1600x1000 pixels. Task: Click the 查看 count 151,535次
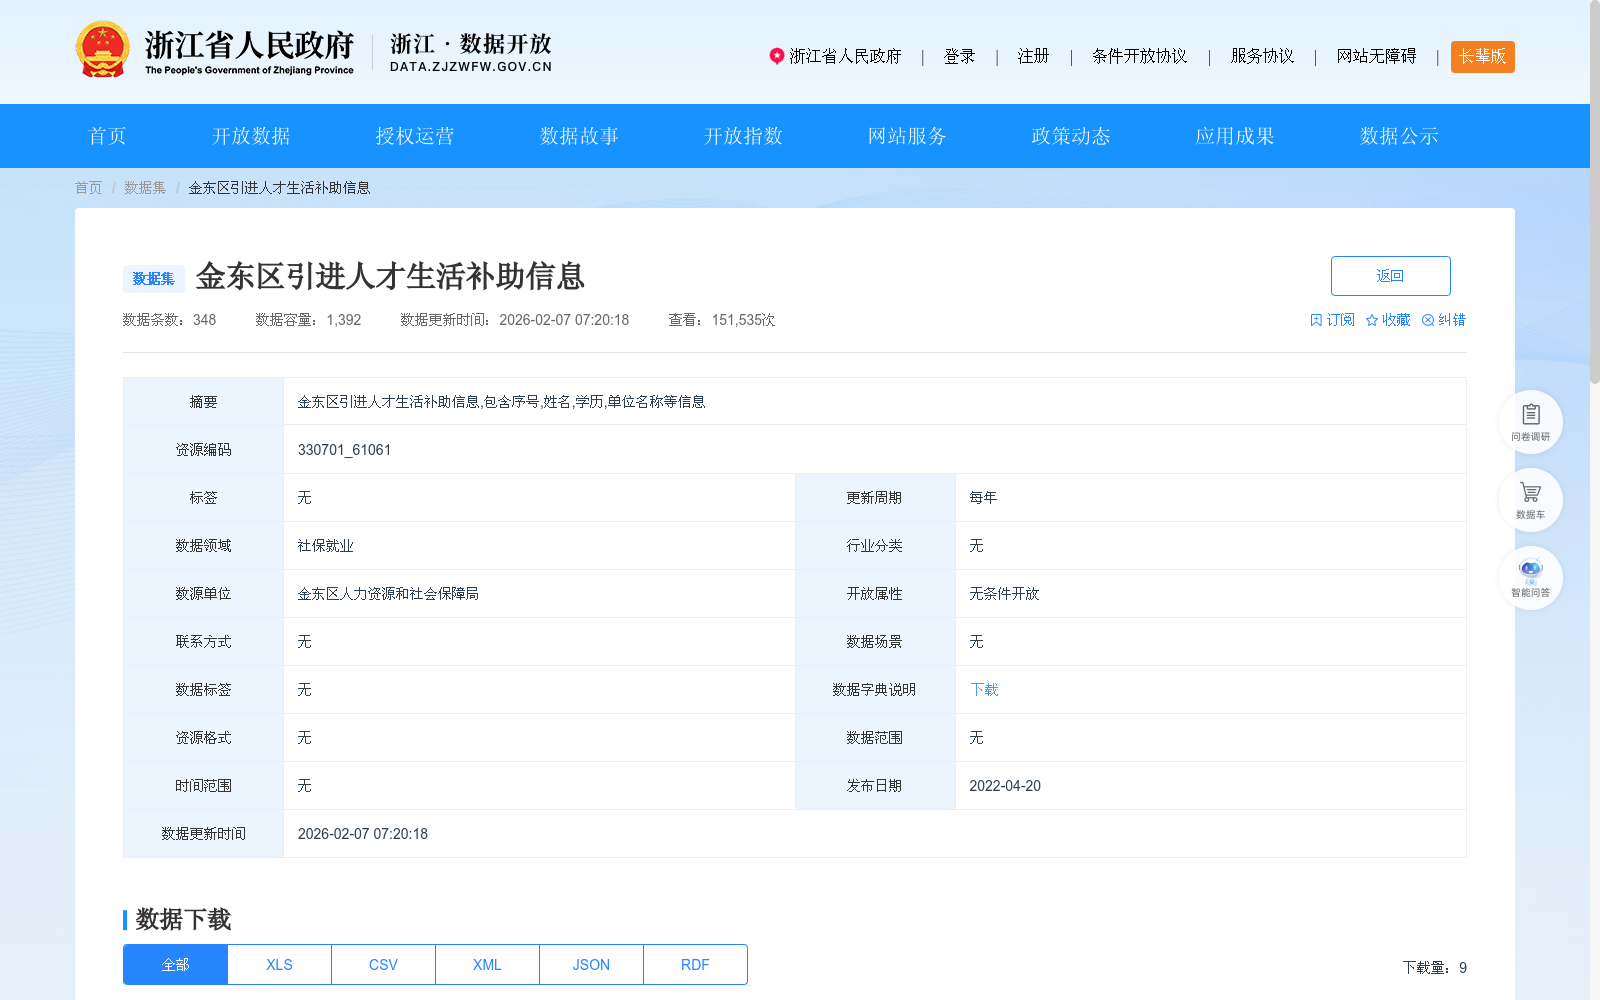point(722,320)
